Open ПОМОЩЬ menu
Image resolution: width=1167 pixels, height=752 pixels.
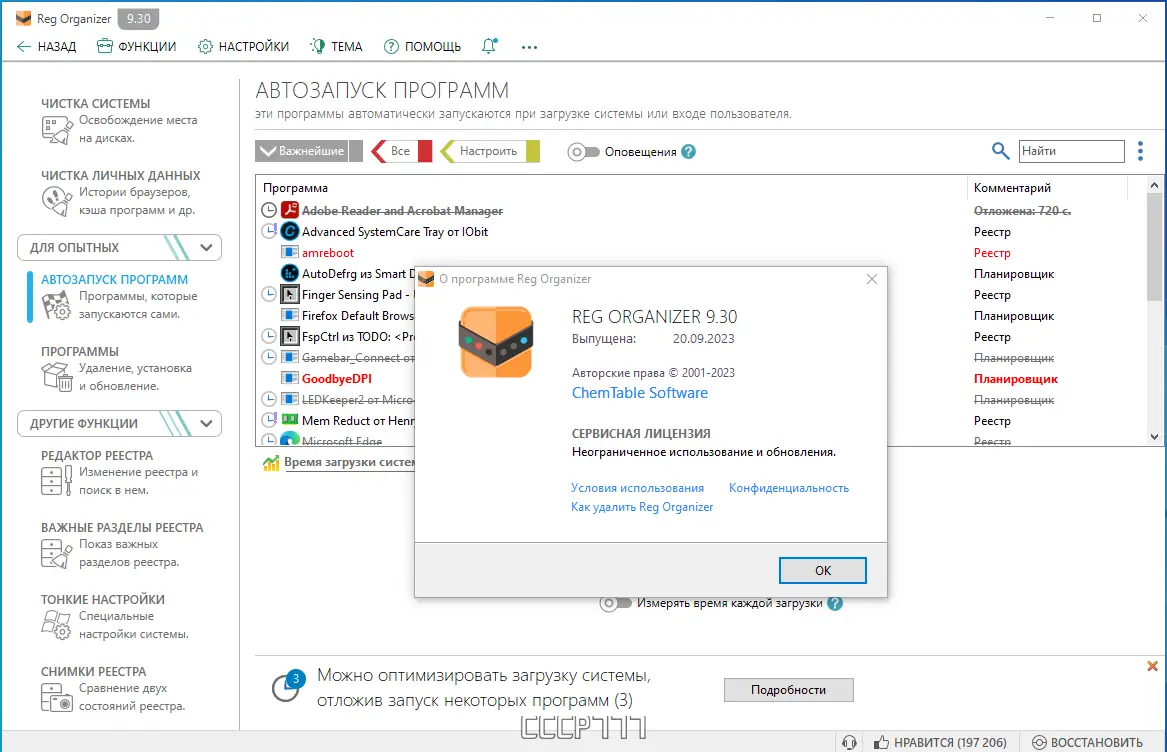tap(423, 46)
